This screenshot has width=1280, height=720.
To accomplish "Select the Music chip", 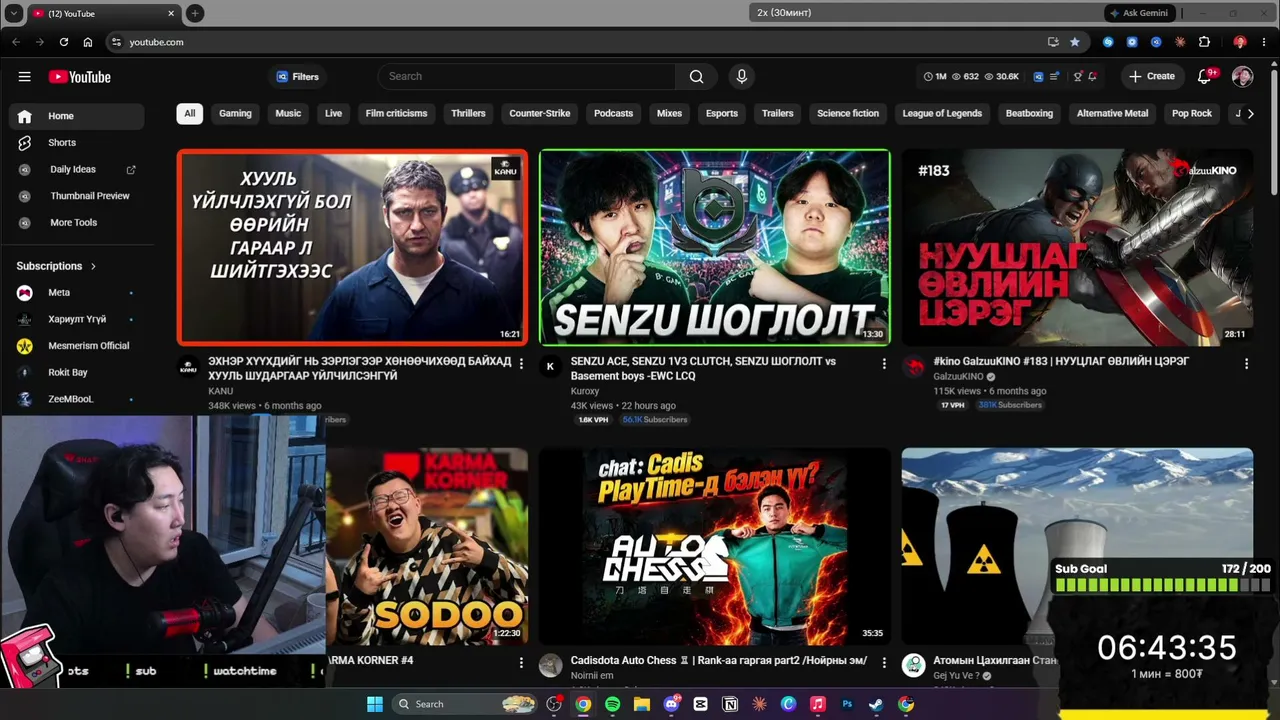I will (288, 113).
